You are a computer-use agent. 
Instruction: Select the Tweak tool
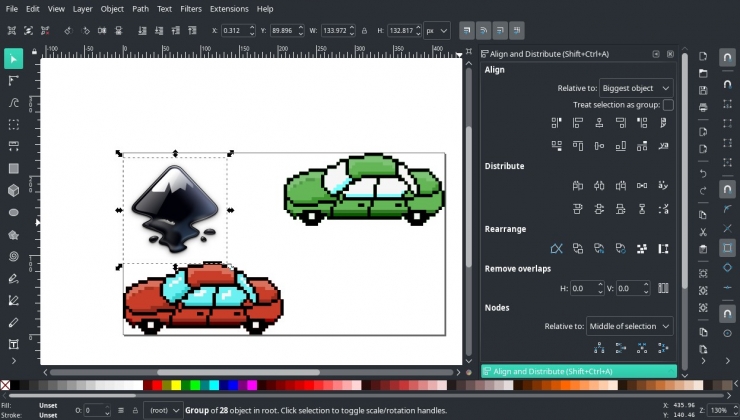(13, 102)
